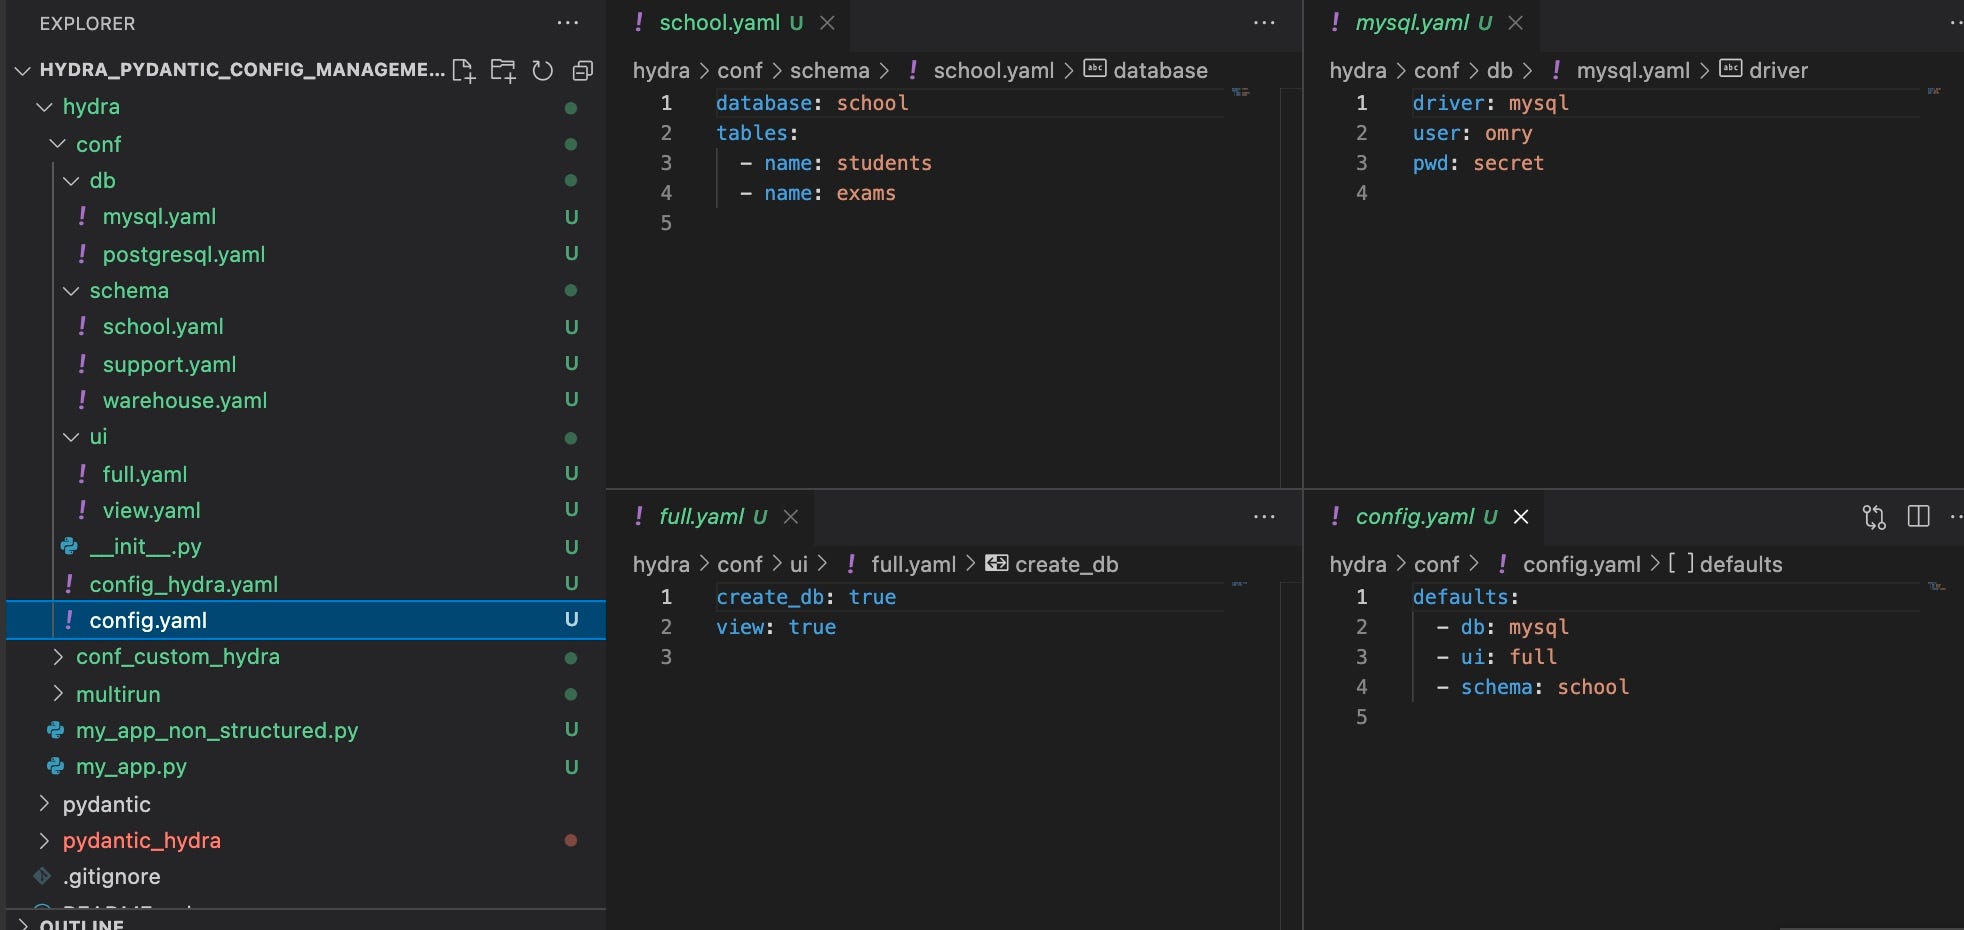Open Explorer more actions ellipsis menu

pyautogui.click(x=567, y=23)
